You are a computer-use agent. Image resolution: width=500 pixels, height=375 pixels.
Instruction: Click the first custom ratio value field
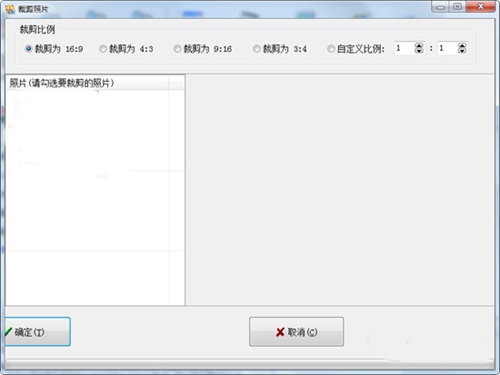click(404, 48)
